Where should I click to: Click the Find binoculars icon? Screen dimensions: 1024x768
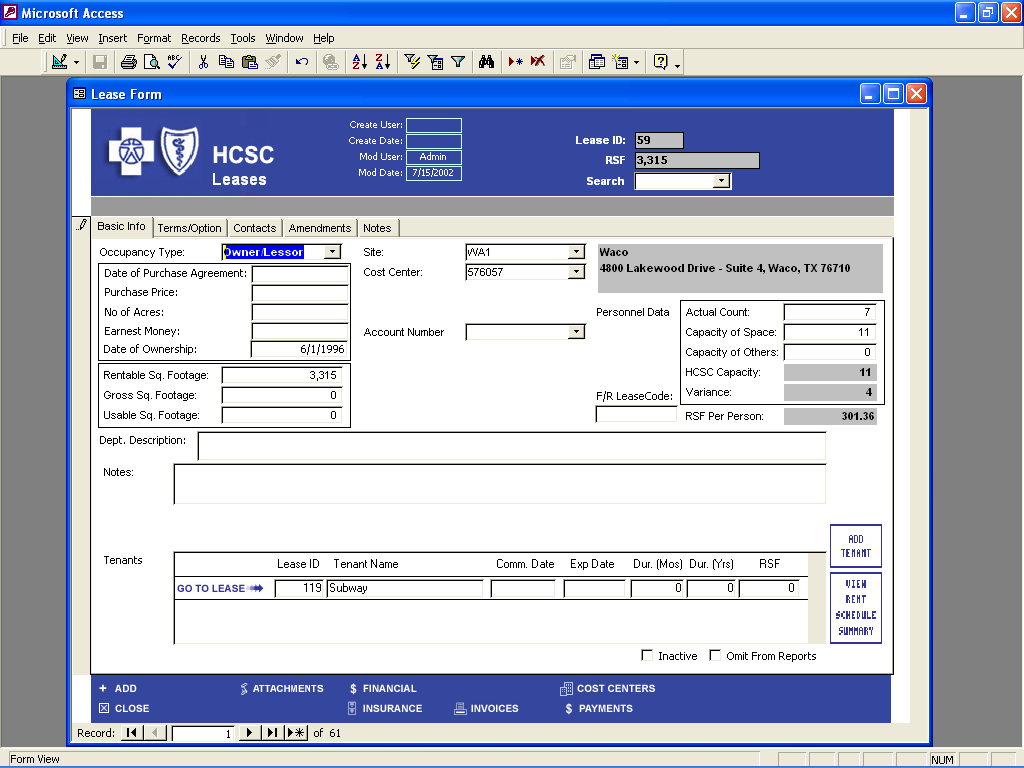[x=487, y=62]
